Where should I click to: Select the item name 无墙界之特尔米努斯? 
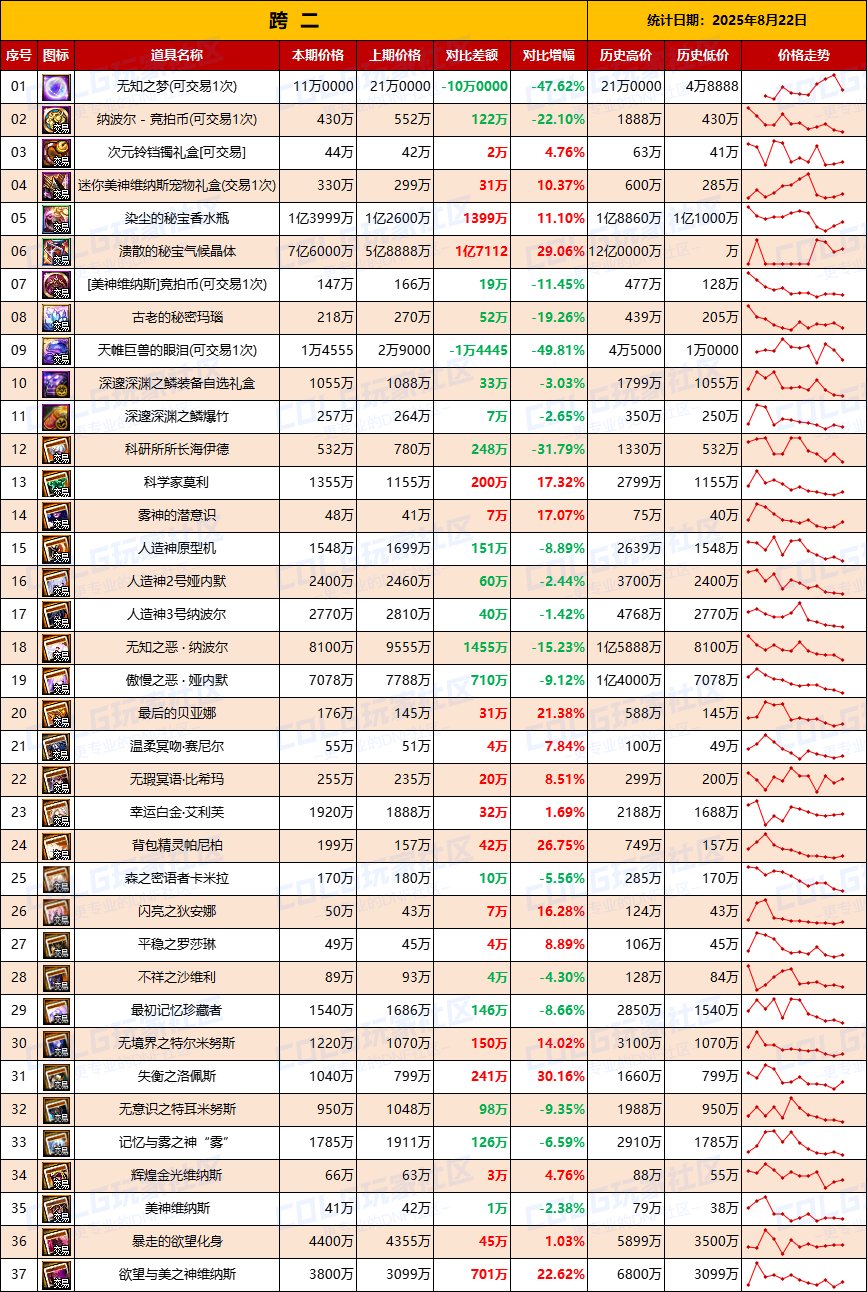click(177, 1044)
